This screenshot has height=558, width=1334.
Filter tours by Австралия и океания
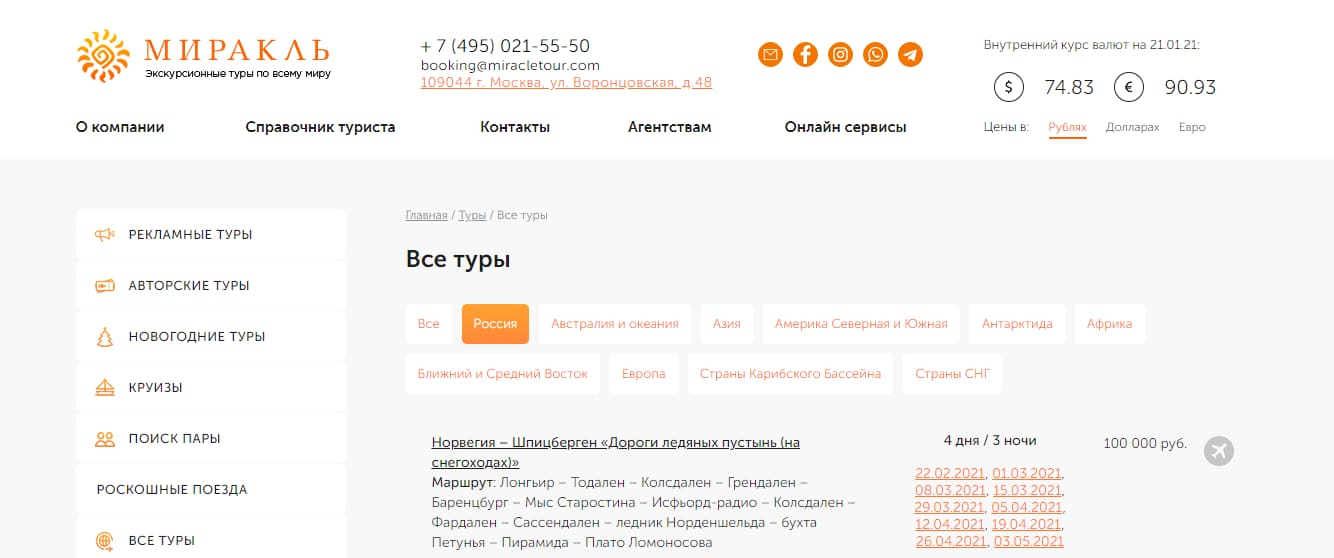(x=615, y=324)
